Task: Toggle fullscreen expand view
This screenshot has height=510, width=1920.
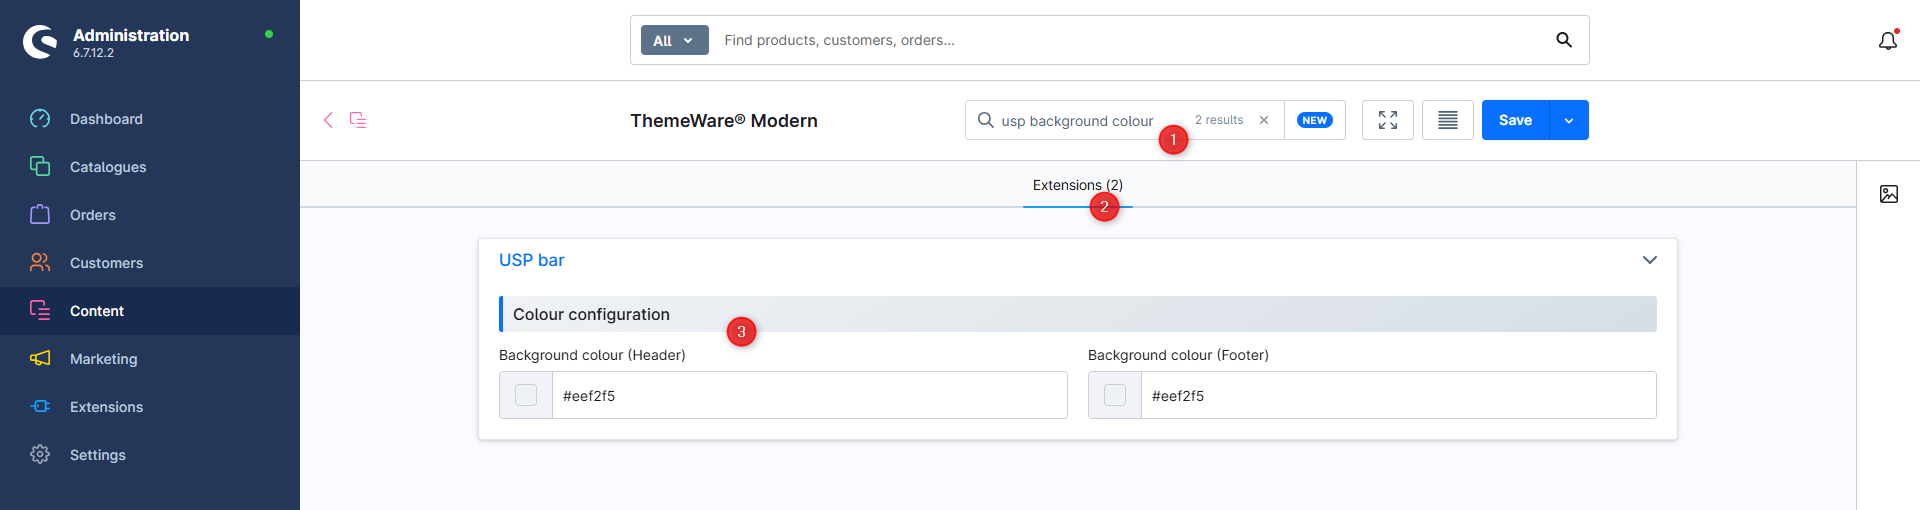Action: 1388,120
